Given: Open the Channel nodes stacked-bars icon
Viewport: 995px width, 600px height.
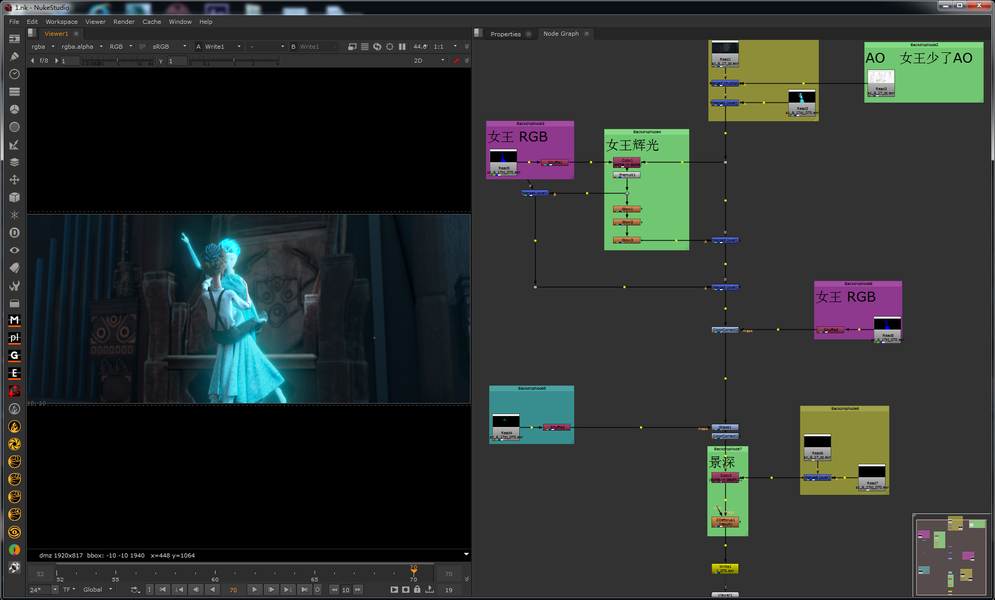Looking at the screenshot, I should click(x=14, y=91).
